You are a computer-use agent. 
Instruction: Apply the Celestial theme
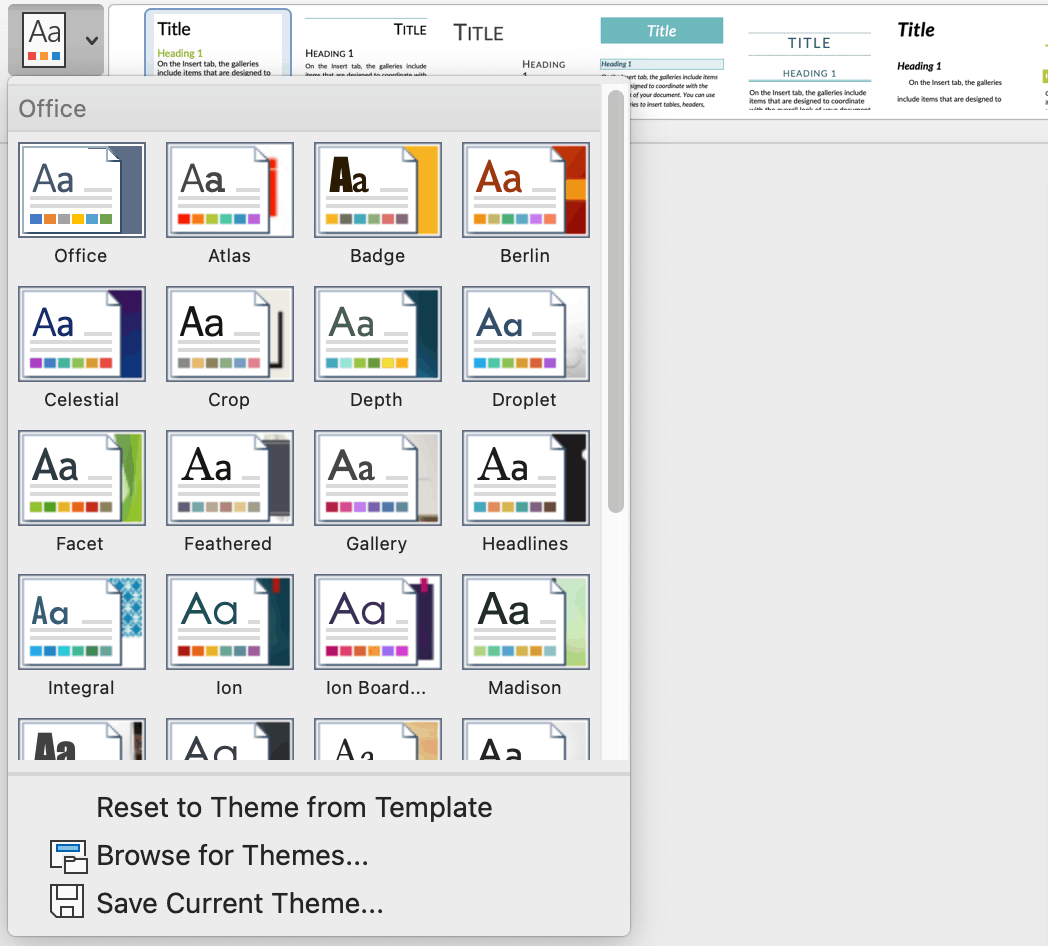(82, 334)
